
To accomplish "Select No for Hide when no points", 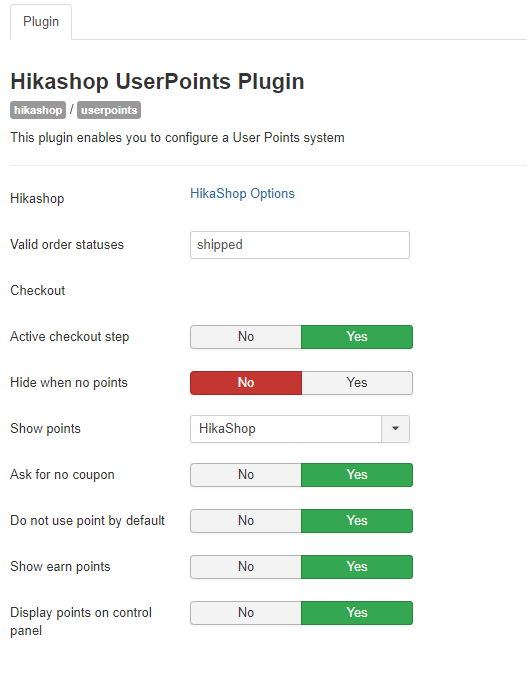I will coord(246,383).
